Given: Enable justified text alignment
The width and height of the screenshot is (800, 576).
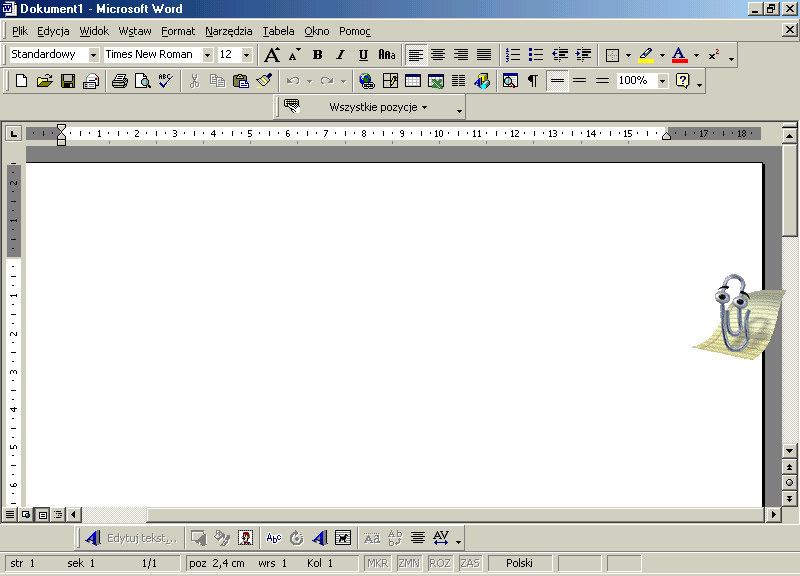Looking at the screenshot, I should [x=484, y=55].
